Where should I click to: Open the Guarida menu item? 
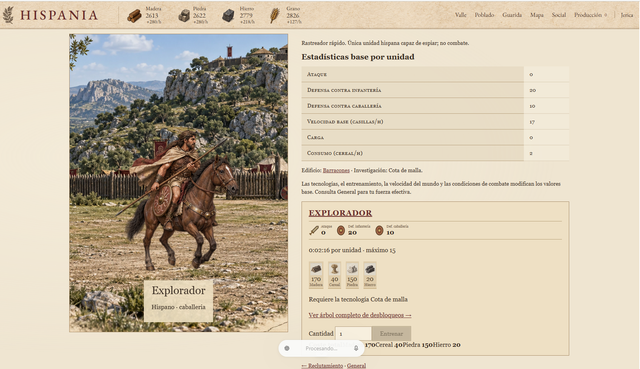(512, 15)
